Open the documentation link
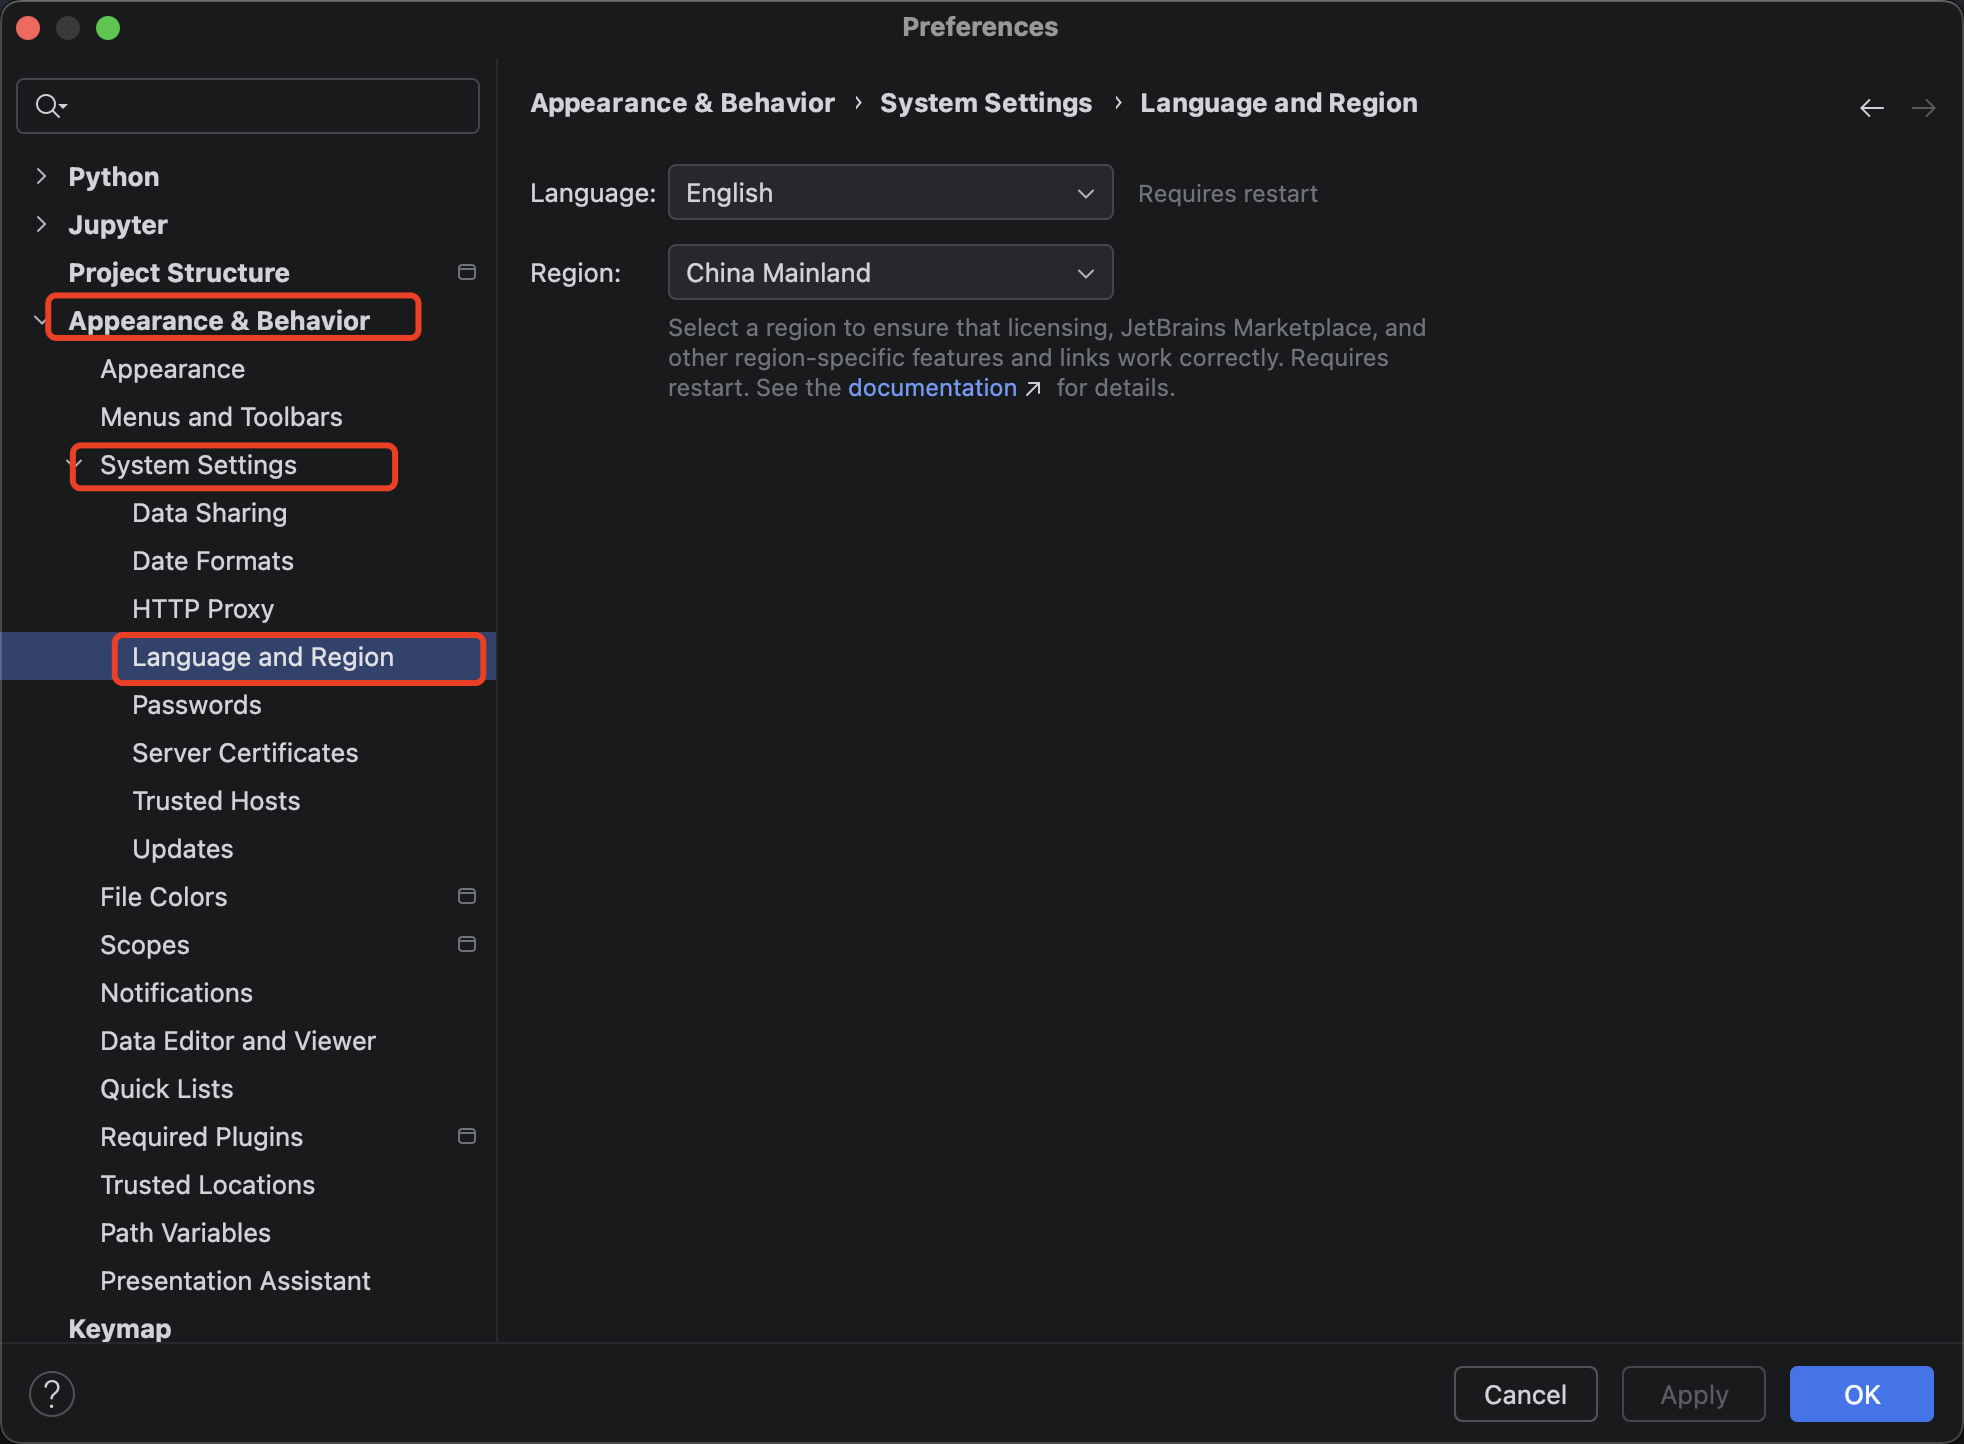The width and height of the screenshot is (1964, 1444). (932, 388)
